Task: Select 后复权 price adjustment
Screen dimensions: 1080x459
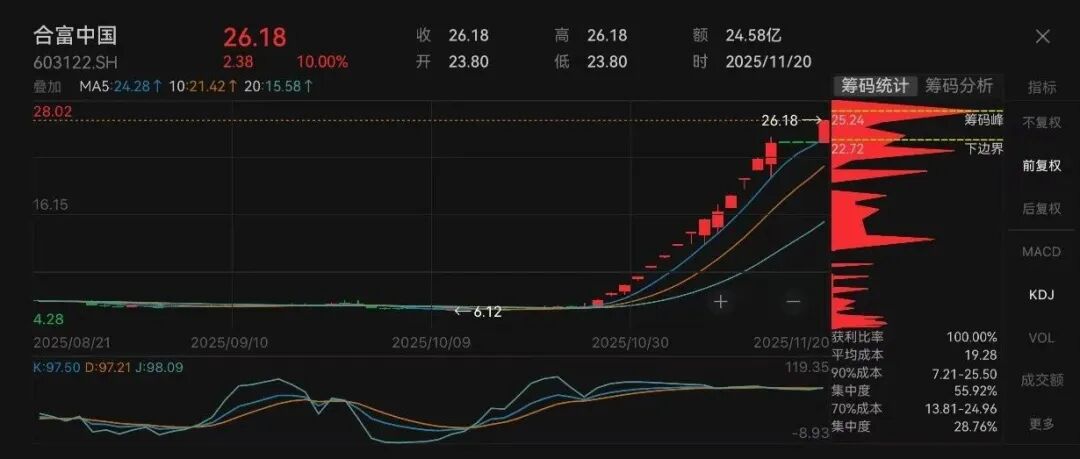Action: coord(1041,209)
